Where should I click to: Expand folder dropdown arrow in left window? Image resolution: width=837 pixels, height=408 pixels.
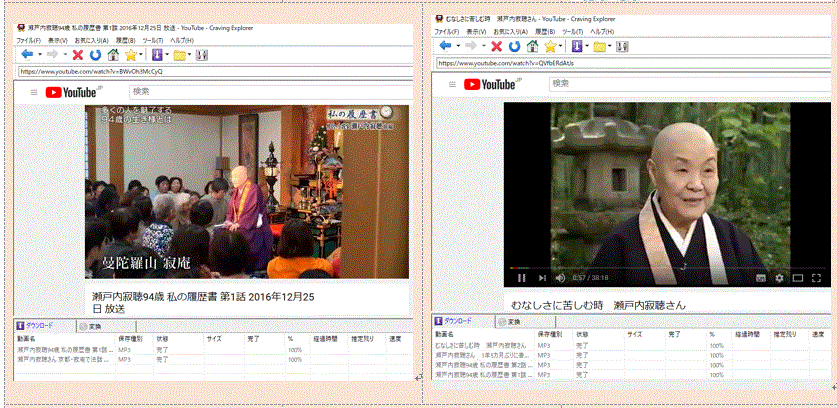tap(189, 54)
